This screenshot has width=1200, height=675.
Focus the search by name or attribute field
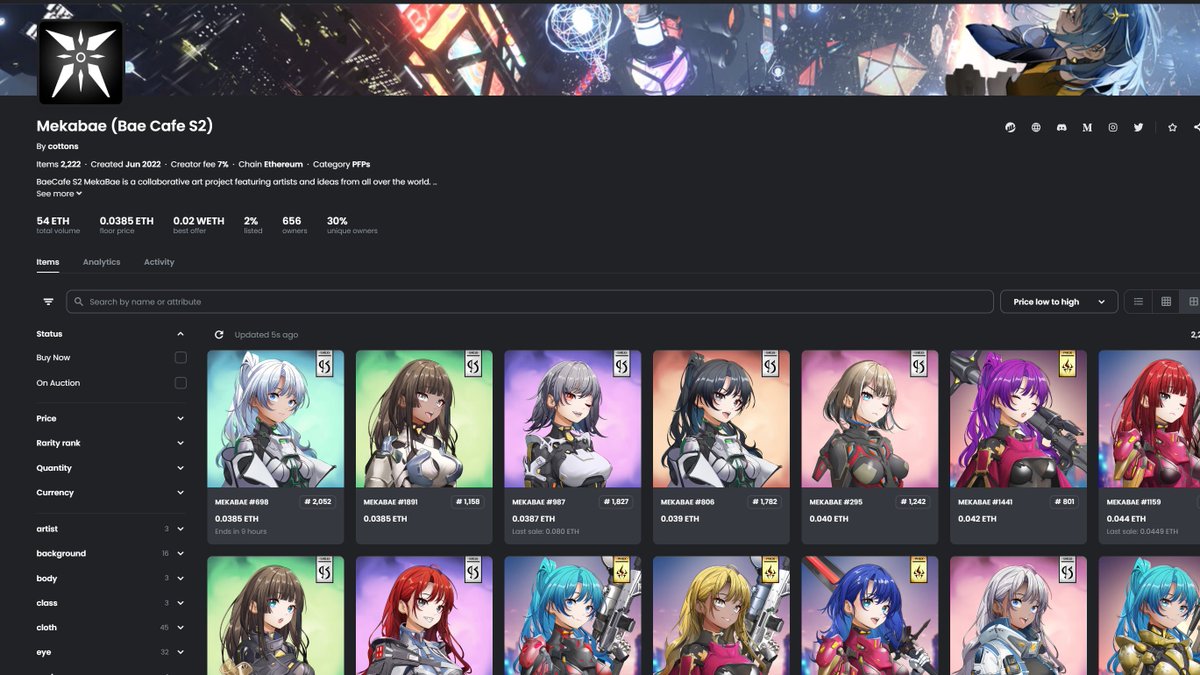tap(530, 302)
